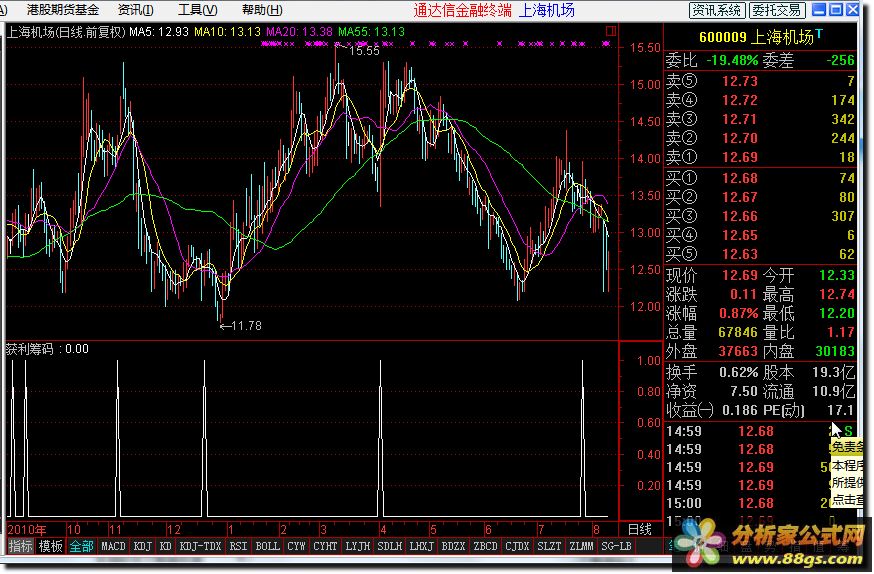The width and height of the screenshot is (874, 574).
Task: Click the 获利筹码 : 0.00 indicator label
Action: click(47, 349)
